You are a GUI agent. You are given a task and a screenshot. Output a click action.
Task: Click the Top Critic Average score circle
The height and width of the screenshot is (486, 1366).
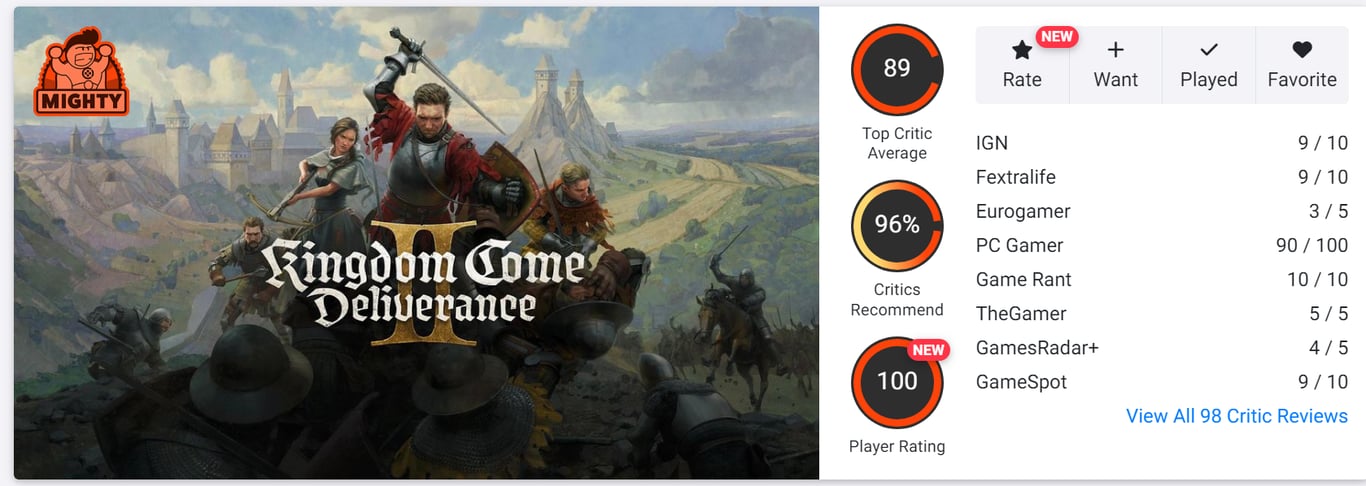click(896, 69)
